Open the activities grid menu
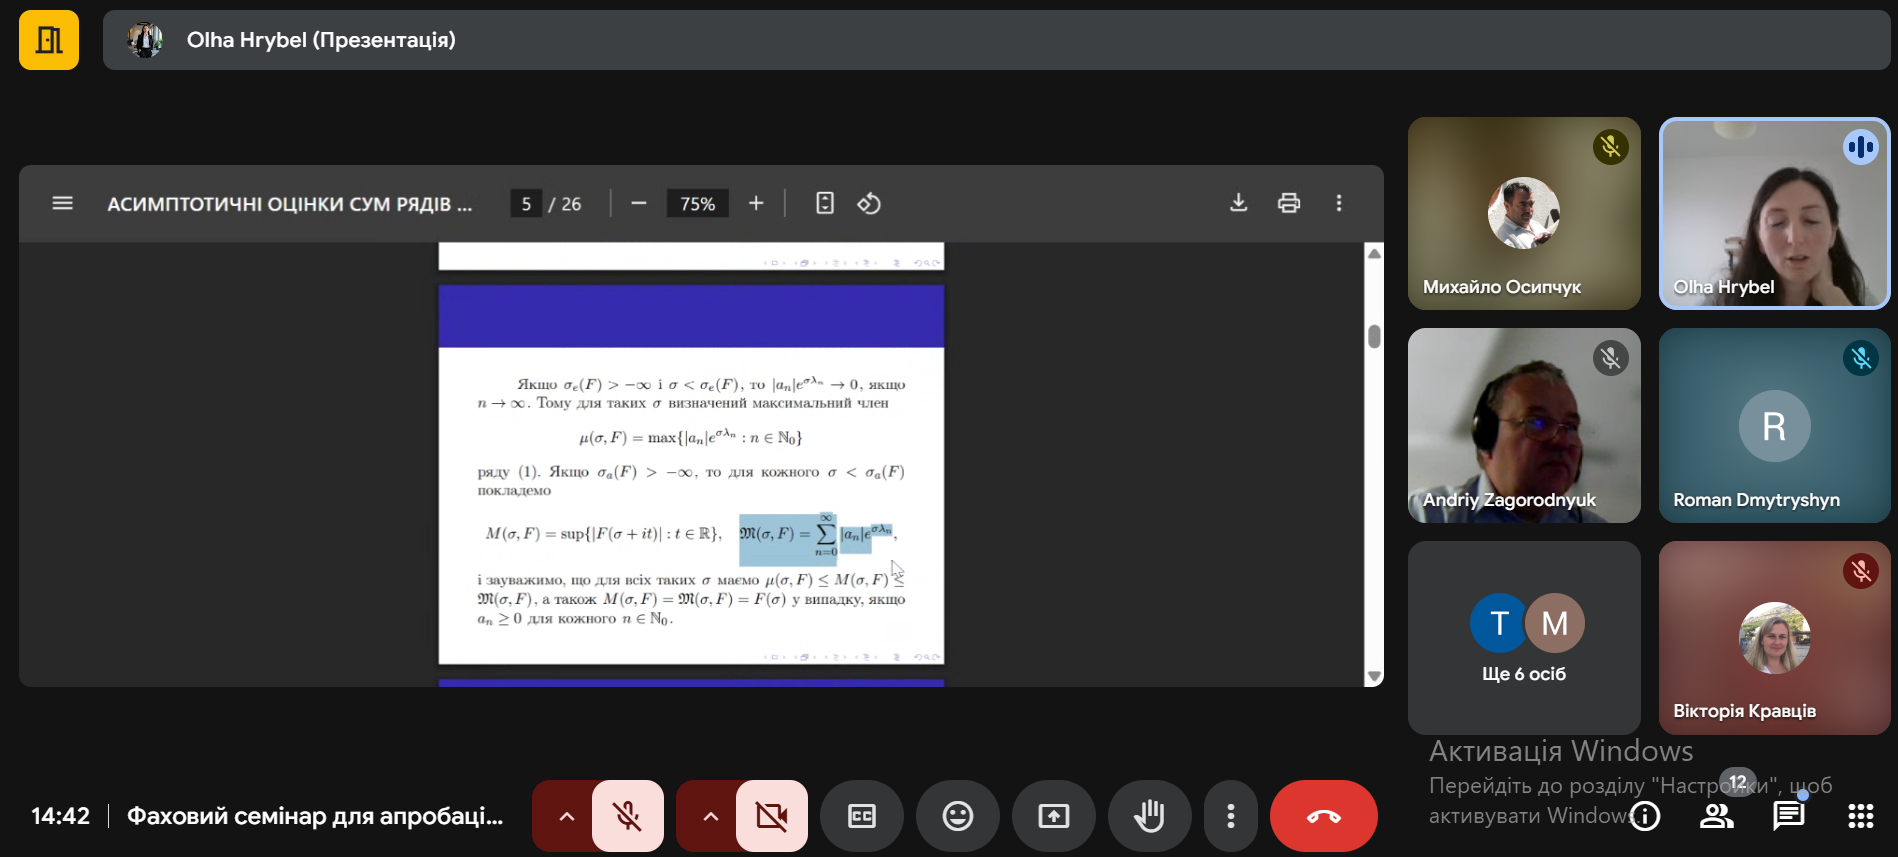The image size is (1898, 857). click(x=1860, y=816)
